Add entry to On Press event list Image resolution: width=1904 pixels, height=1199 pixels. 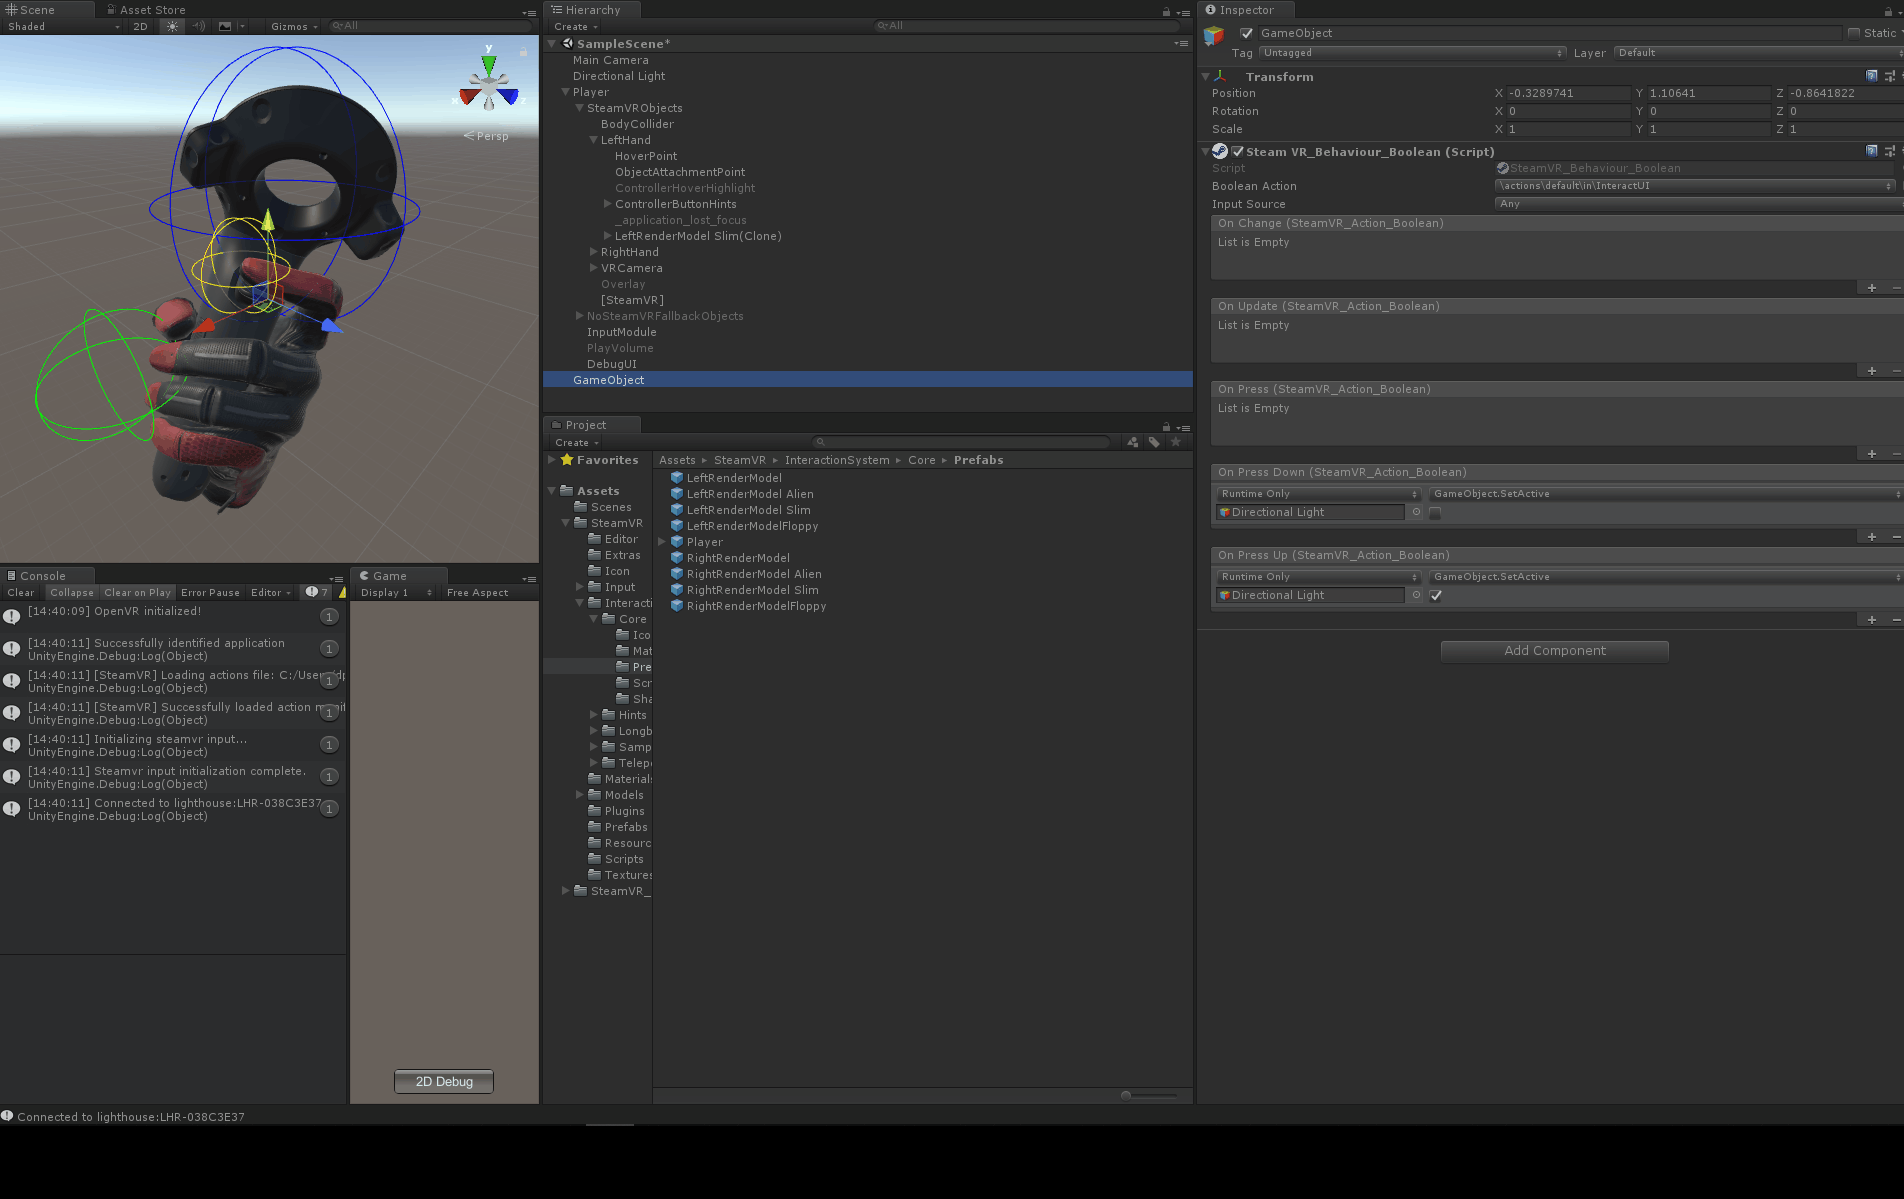coord(1872,454)
